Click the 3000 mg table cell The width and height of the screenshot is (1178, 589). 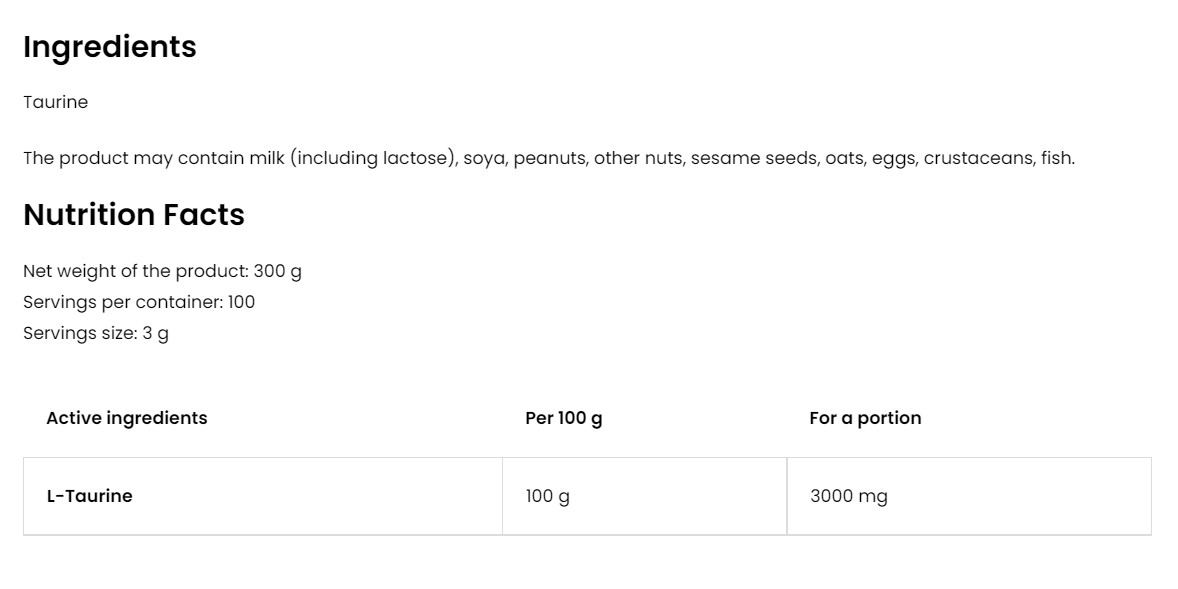click(x=848, y=496)
